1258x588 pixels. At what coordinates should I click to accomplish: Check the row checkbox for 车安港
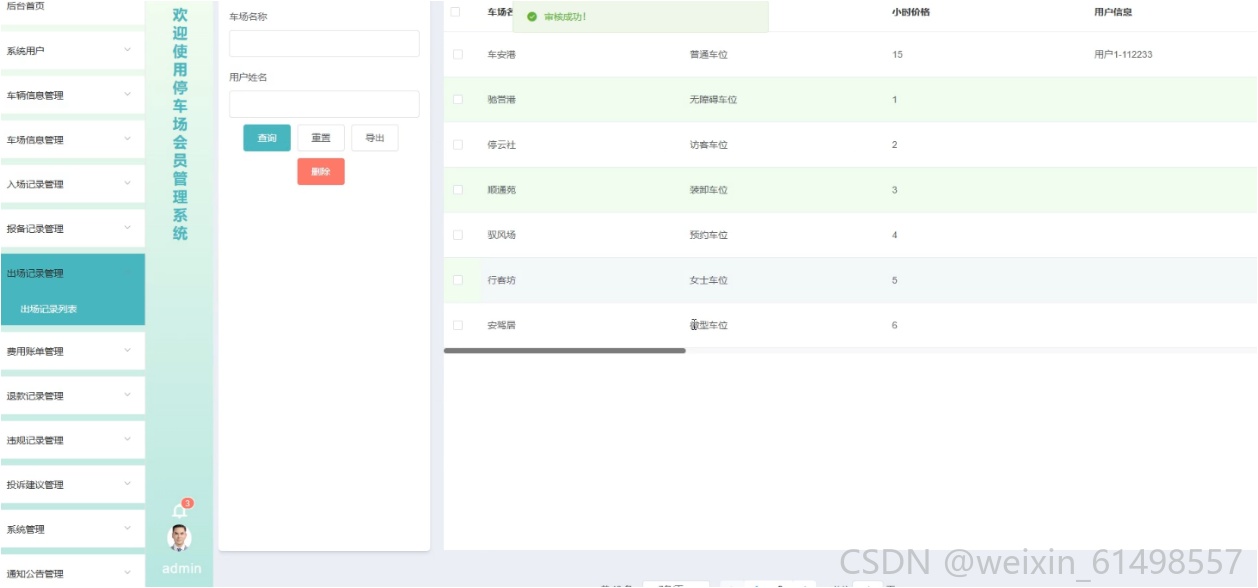tap(458, 54)
